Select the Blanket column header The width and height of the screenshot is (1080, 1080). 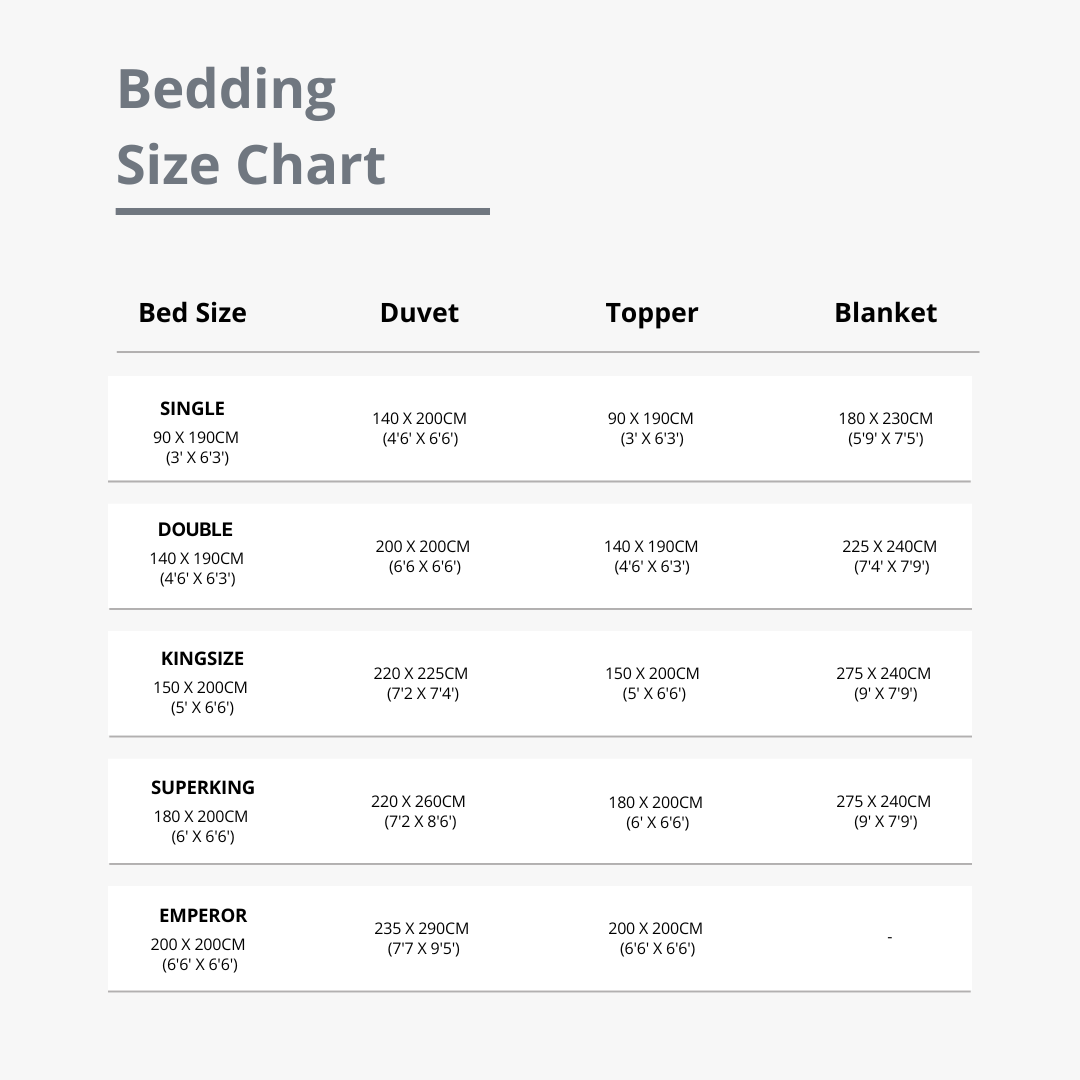[885, 313]
